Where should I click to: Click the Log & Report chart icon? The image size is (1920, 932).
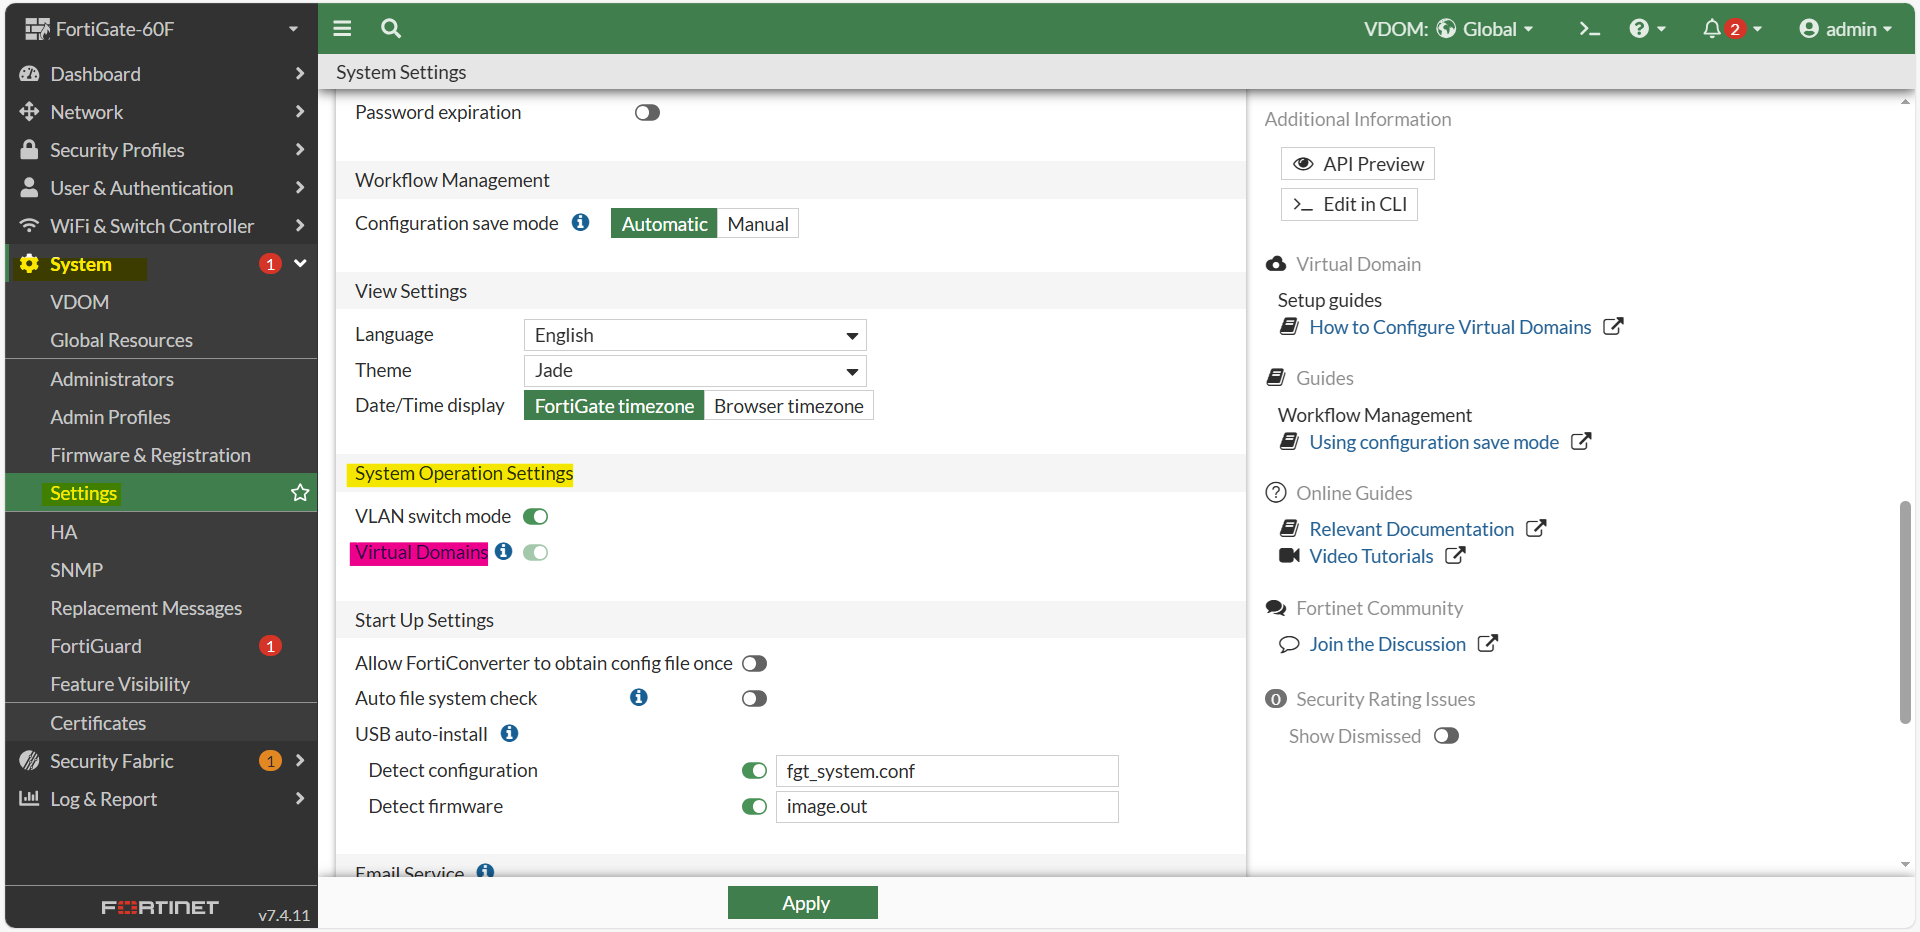click(29, 799)
